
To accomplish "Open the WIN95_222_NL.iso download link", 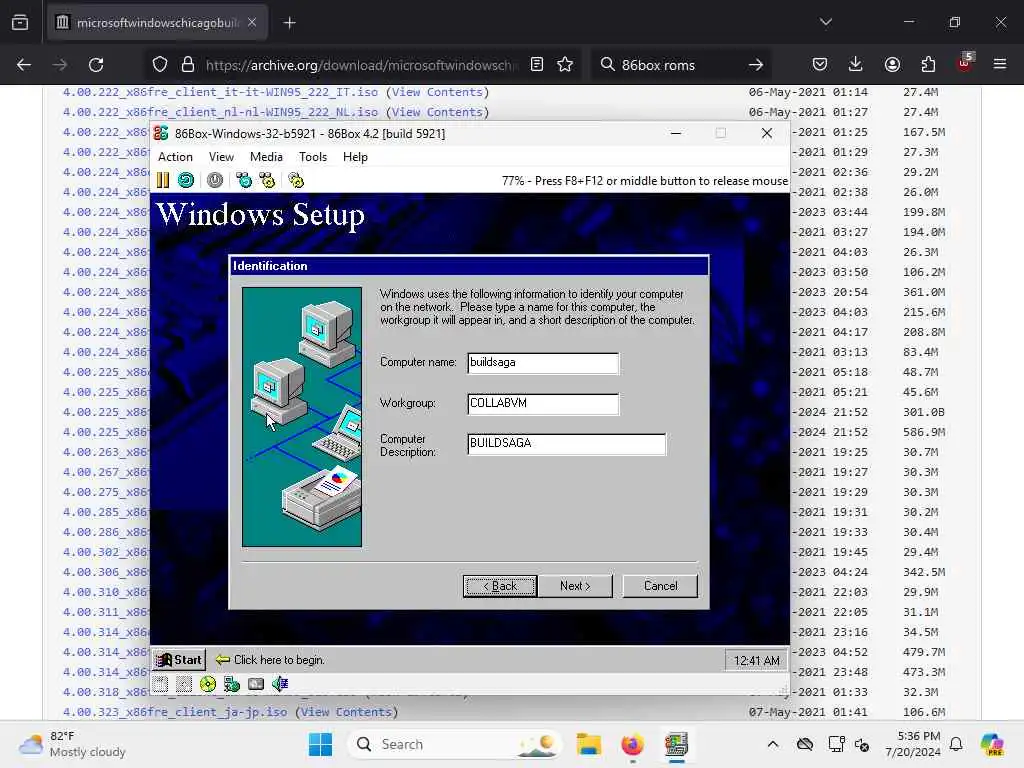I will point(220,112).
